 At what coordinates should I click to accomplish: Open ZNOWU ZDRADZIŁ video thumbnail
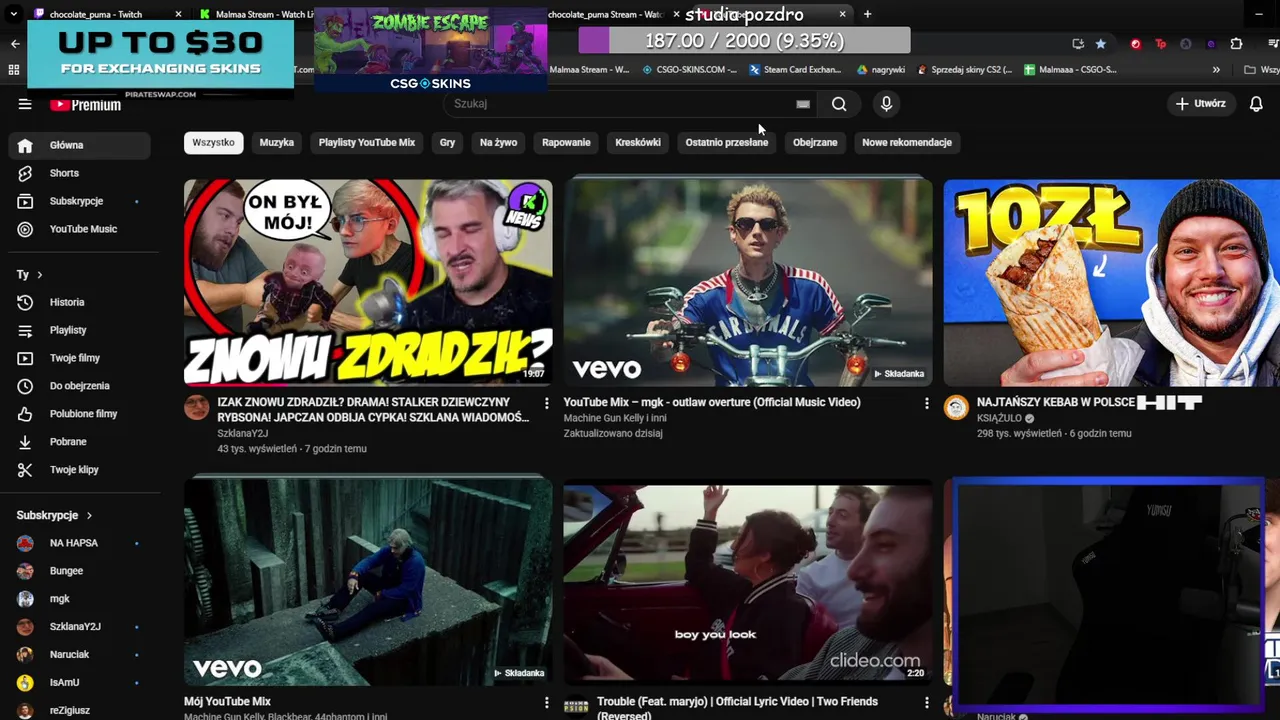coord(368,283)
